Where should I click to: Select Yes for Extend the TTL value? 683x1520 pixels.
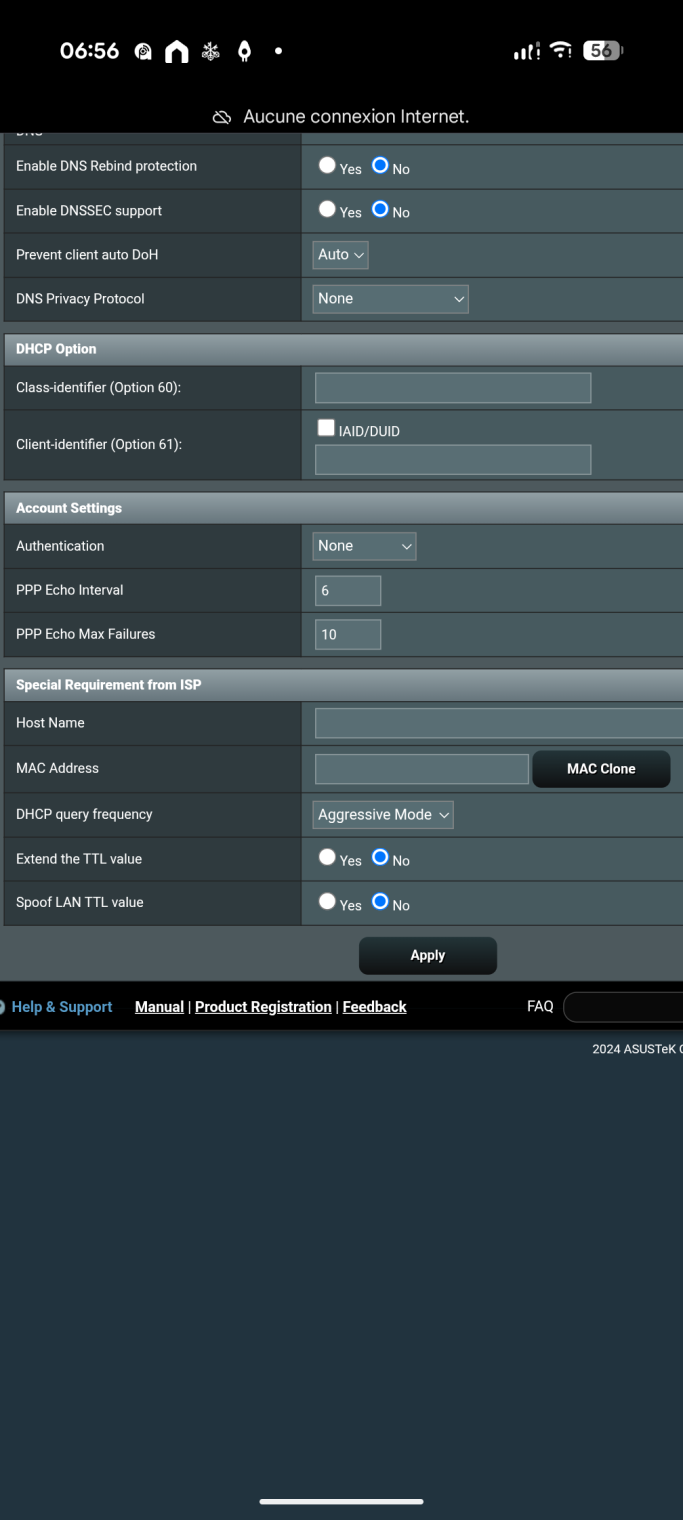click(x=327, y=858)
